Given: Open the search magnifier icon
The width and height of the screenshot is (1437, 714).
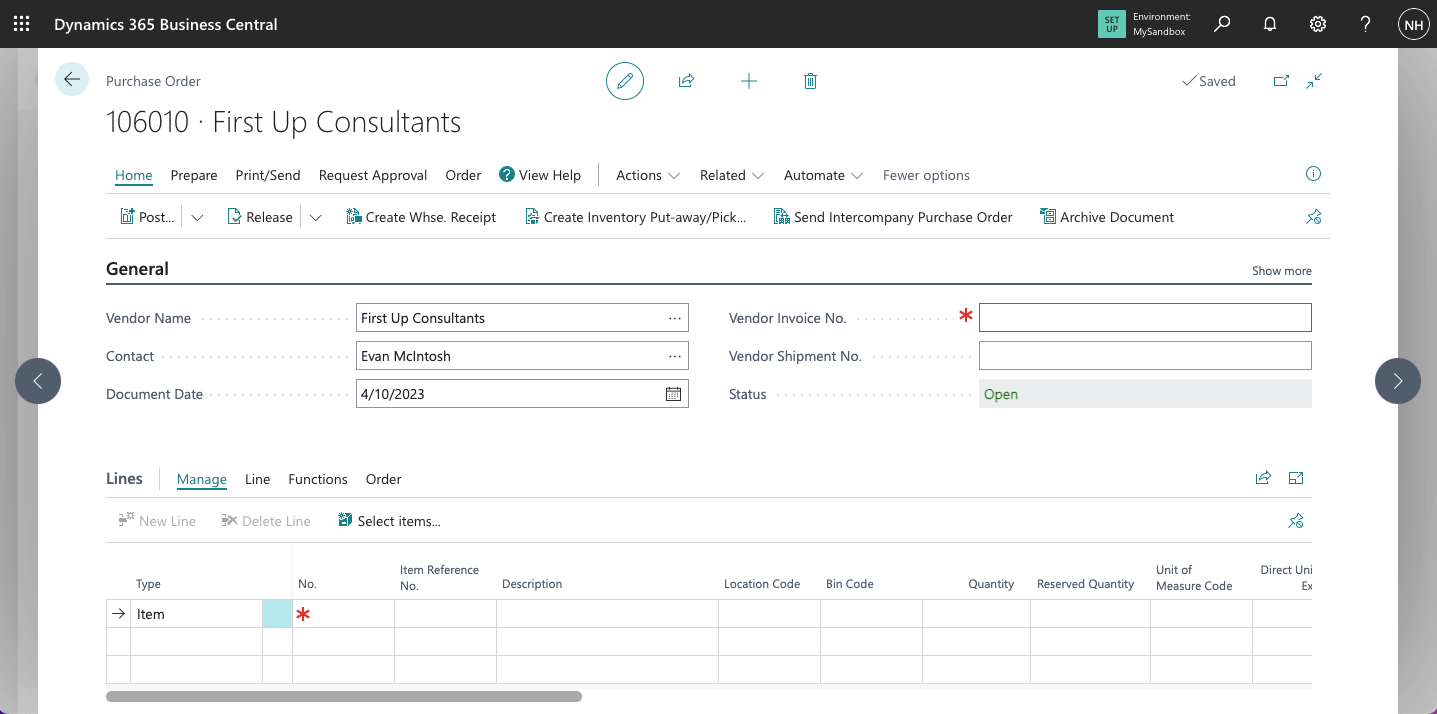Looking at the screenshot, I should (x=1222, y=24).
